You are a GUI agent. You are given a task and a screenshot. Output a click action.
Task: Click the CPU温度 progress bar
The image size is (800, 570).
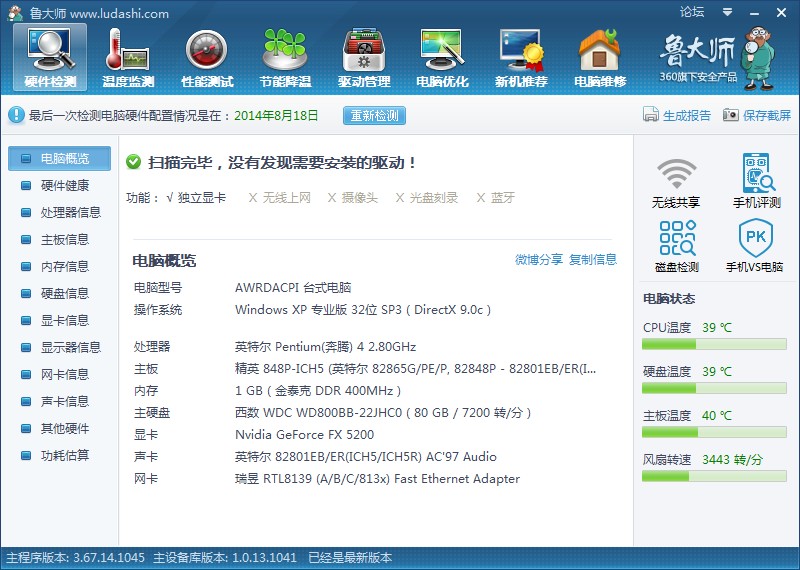coord(714,344)
